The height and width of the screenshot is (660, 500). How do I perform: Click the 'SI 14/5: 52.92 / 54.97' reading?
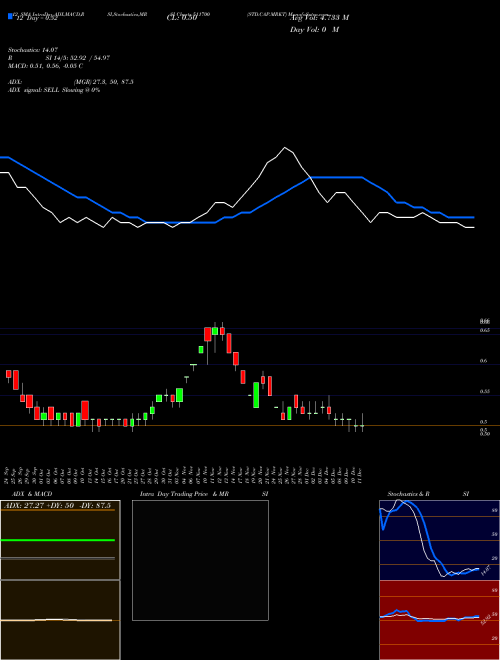[x=77, y=58]
